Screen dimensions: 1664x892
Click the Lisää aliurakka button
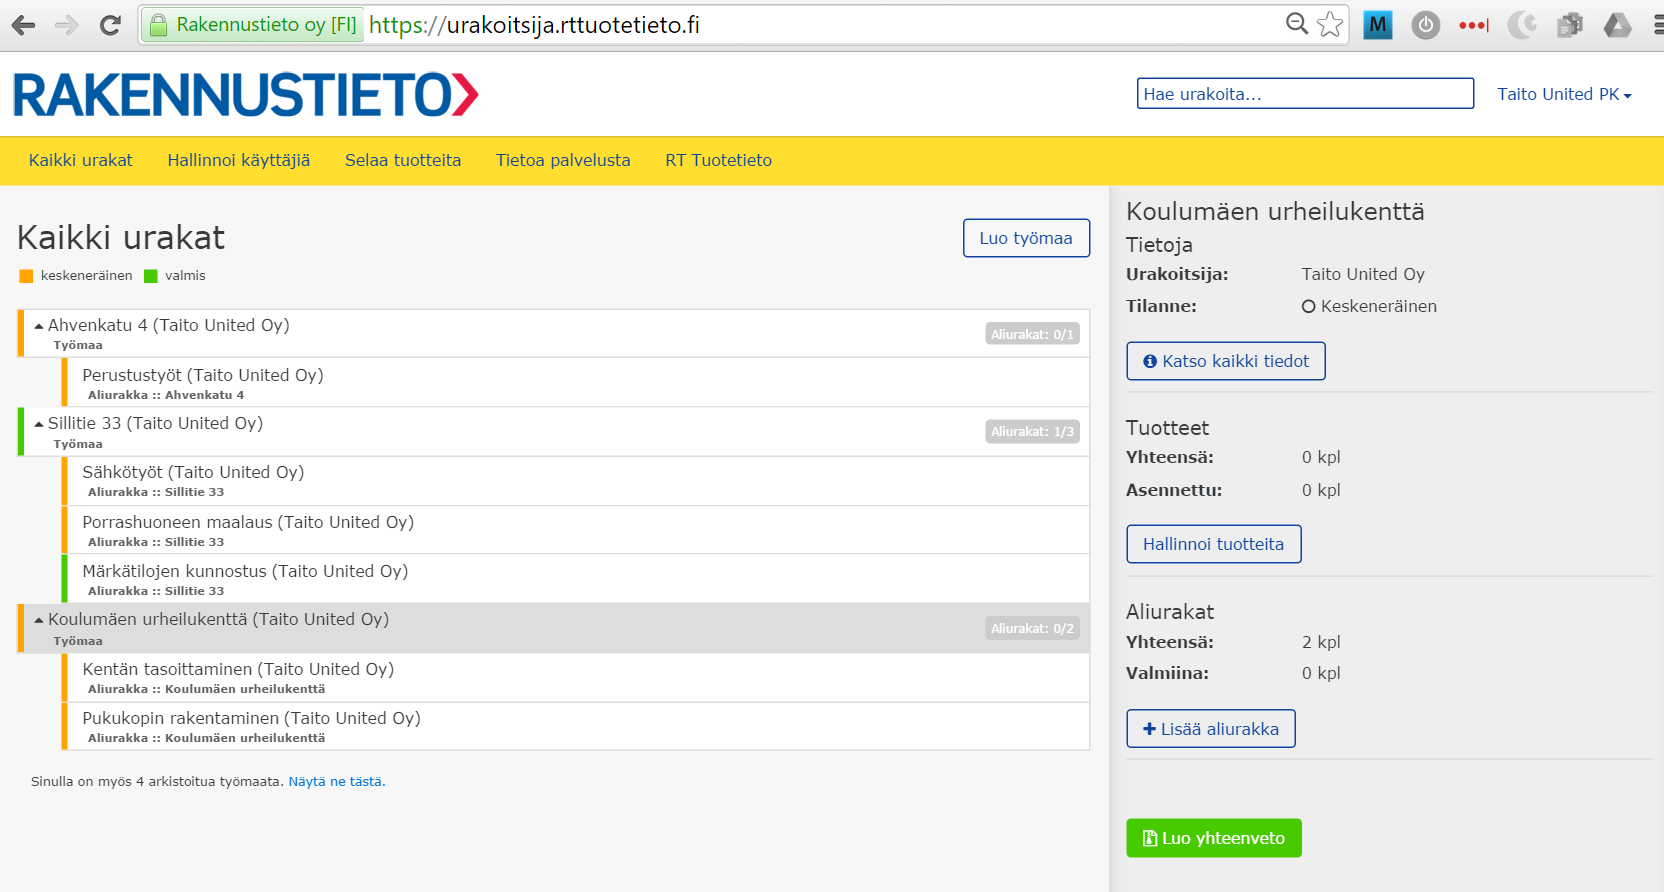tap(1211, 729)
